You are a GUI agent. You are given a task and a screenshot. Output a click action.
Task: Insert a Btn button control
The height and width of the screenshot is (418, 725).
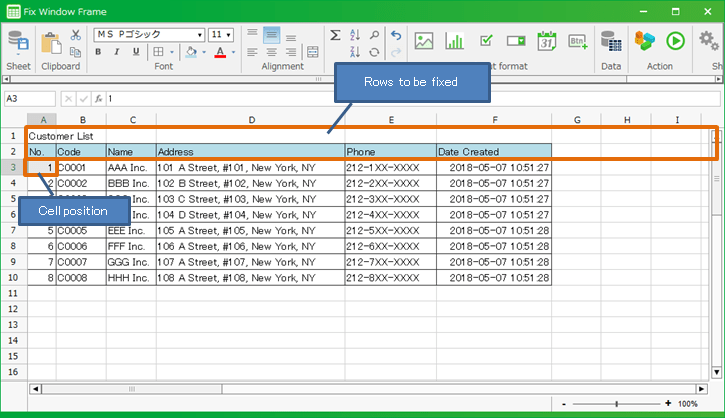click(578, 41)
